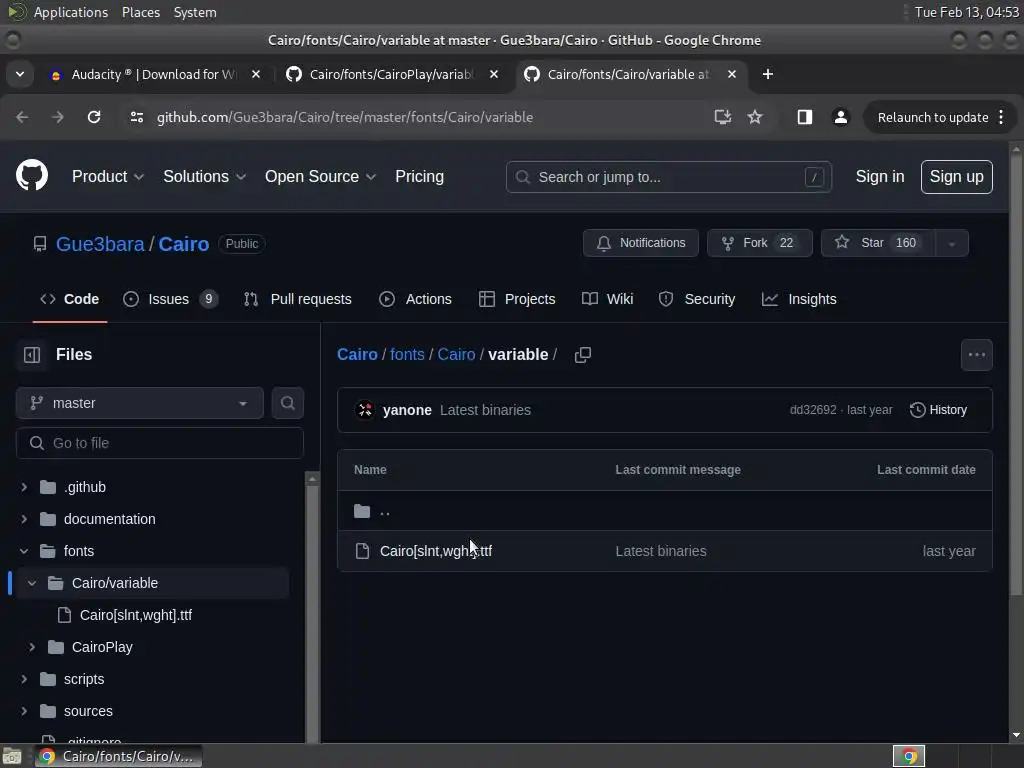Reload the page with the refresh icon
Viewport: 1024px width, 768px height.
point(94,117)
